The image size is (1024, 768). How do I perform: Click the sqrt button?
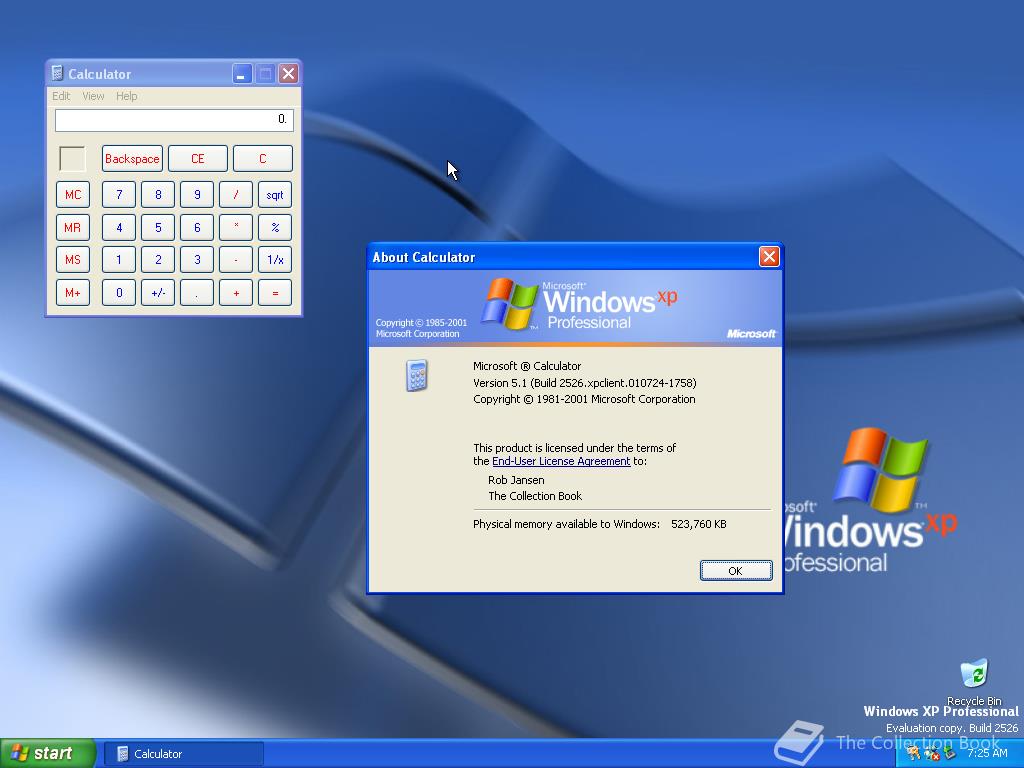click(x=275, y=195)
